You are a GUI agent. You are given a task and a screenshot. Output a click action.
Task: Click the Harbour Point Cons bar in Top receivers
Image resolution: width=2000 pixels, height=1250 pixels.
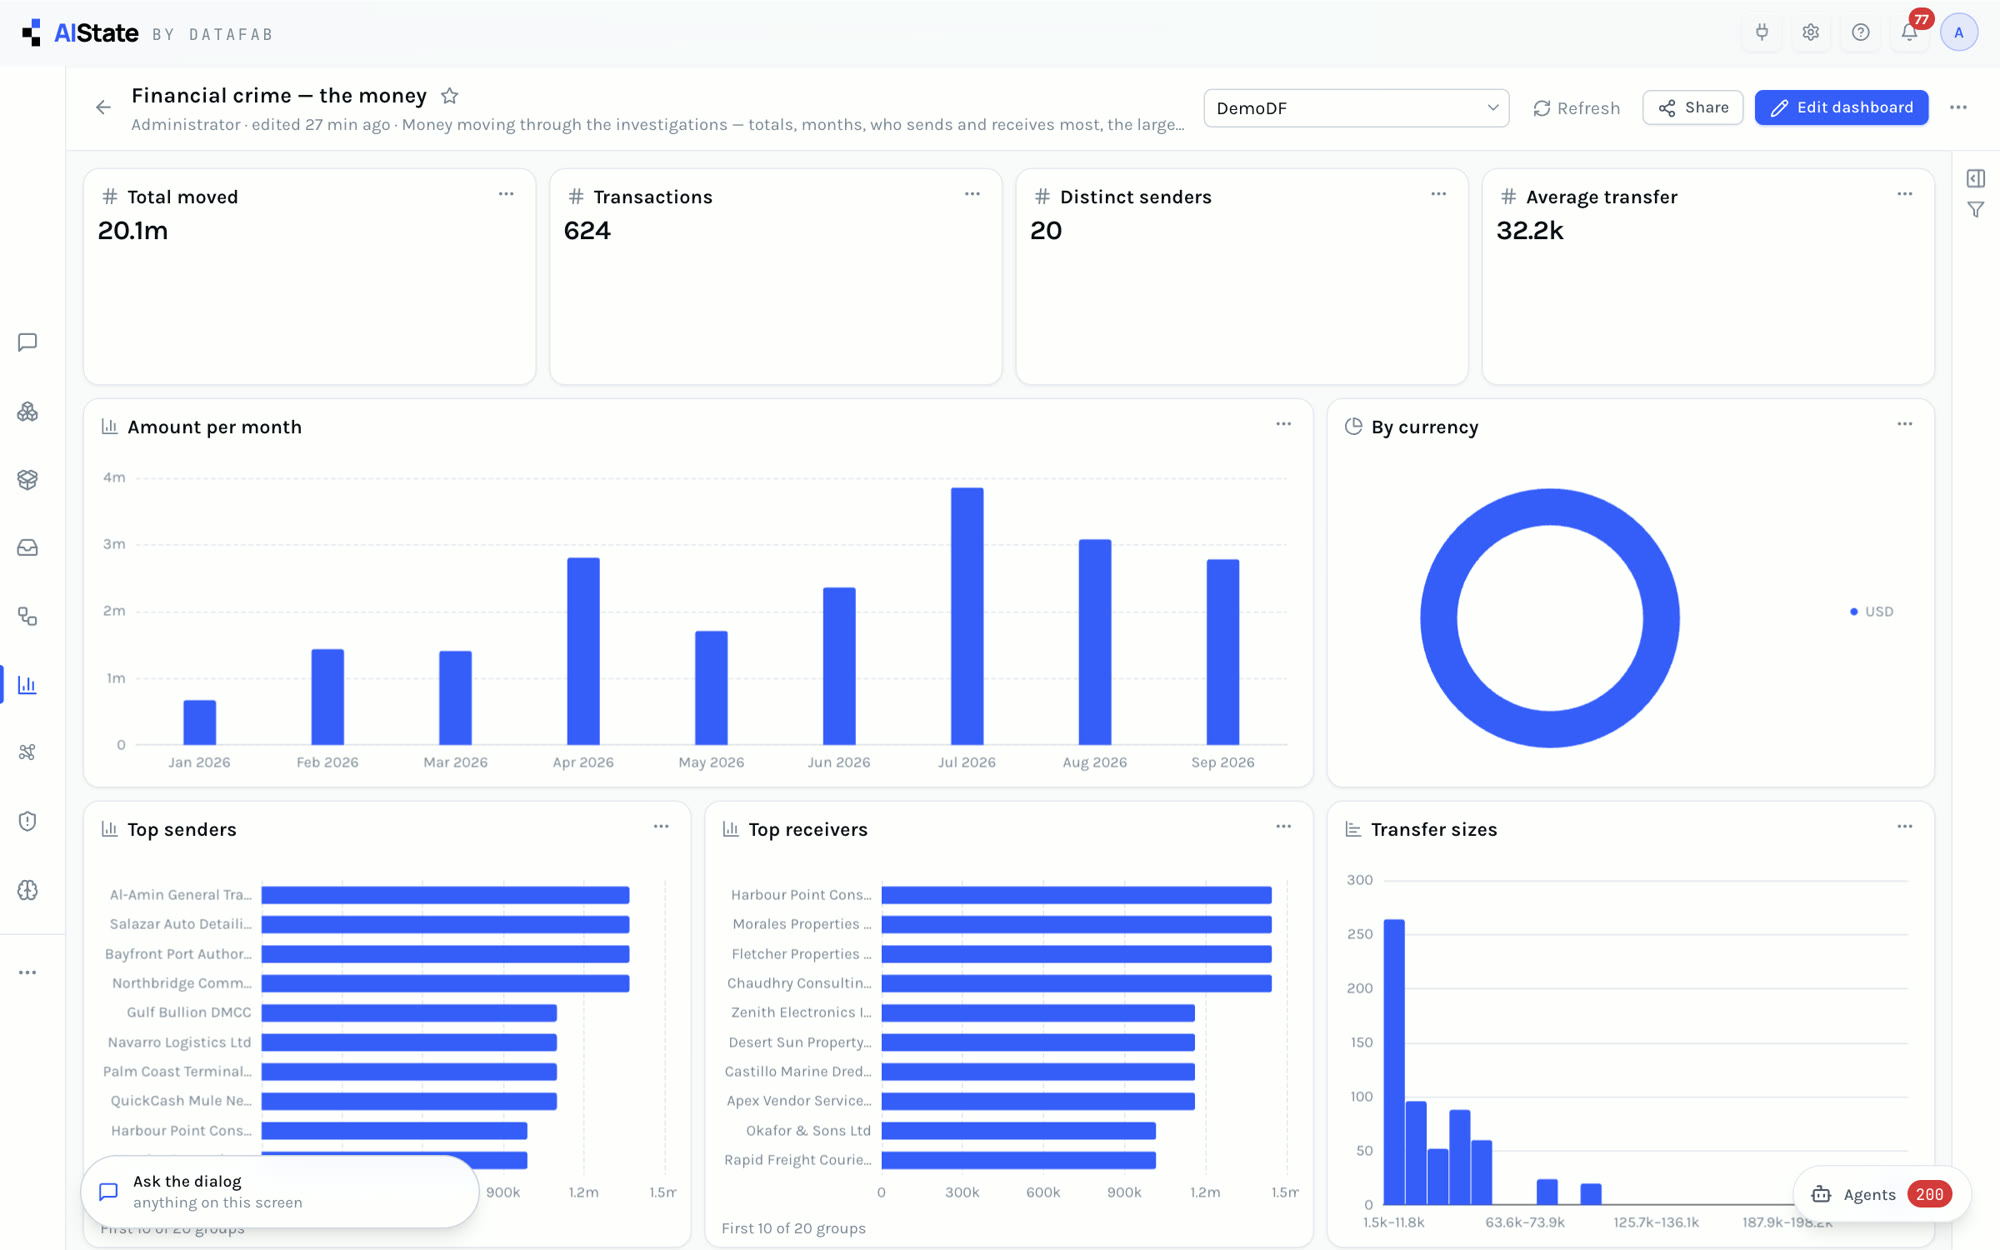pyautogui.click(x=1076, y=895)
